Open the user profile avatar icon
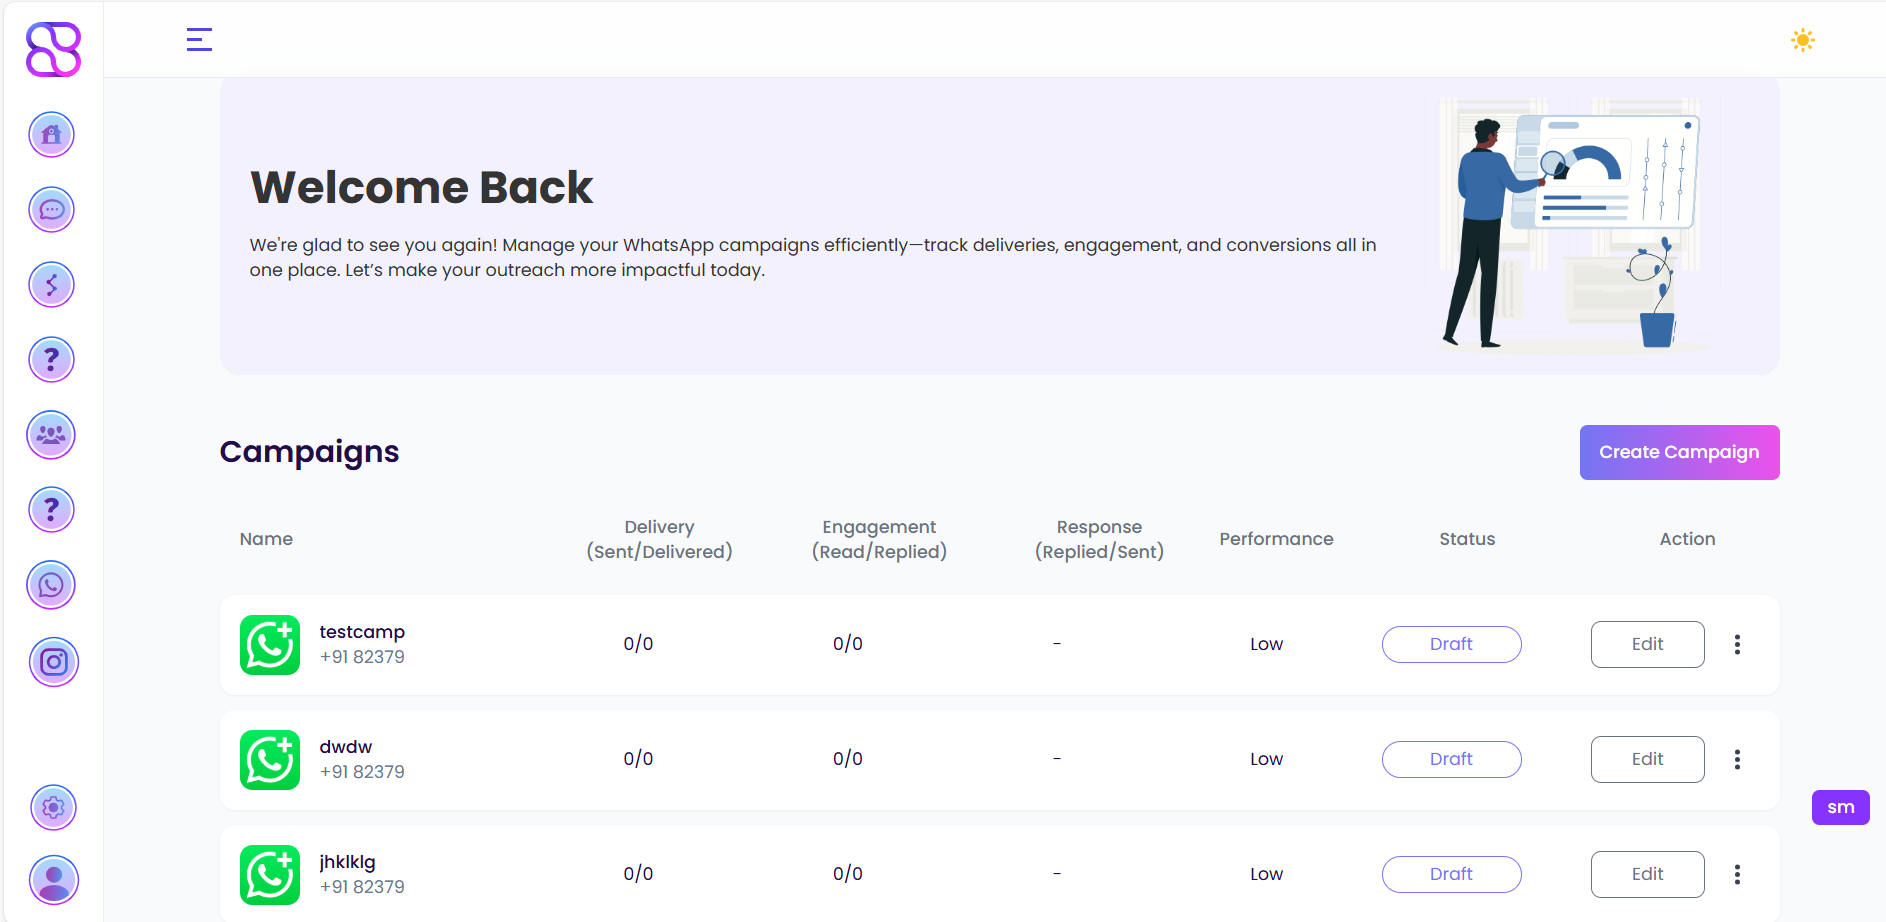The height and width of the screenshot is (922, 1886). [54, 880]
